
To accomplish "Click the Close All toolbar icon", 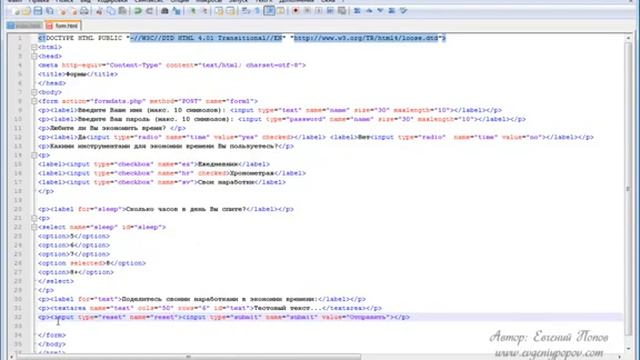I will point(73,11).
